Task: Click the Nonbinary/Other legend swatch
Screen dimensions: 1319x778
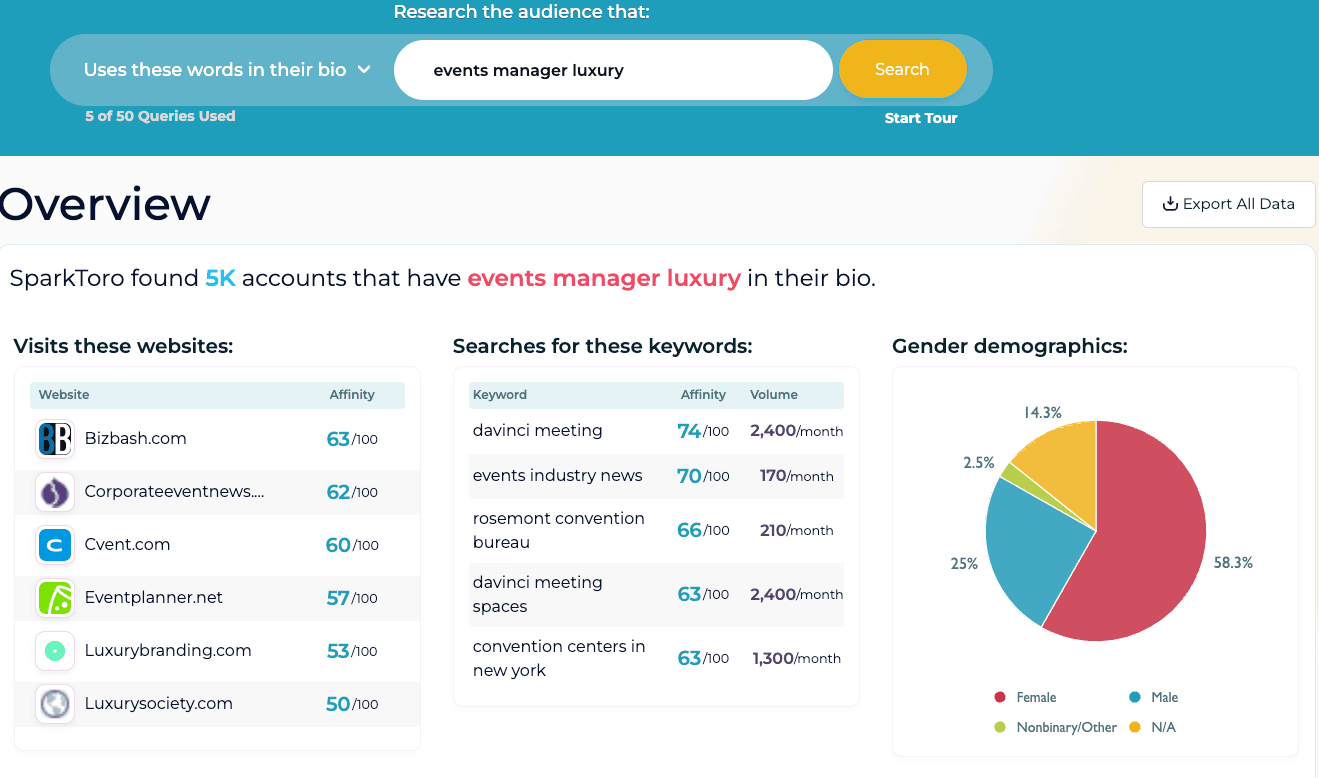Action: (1000, 728)
